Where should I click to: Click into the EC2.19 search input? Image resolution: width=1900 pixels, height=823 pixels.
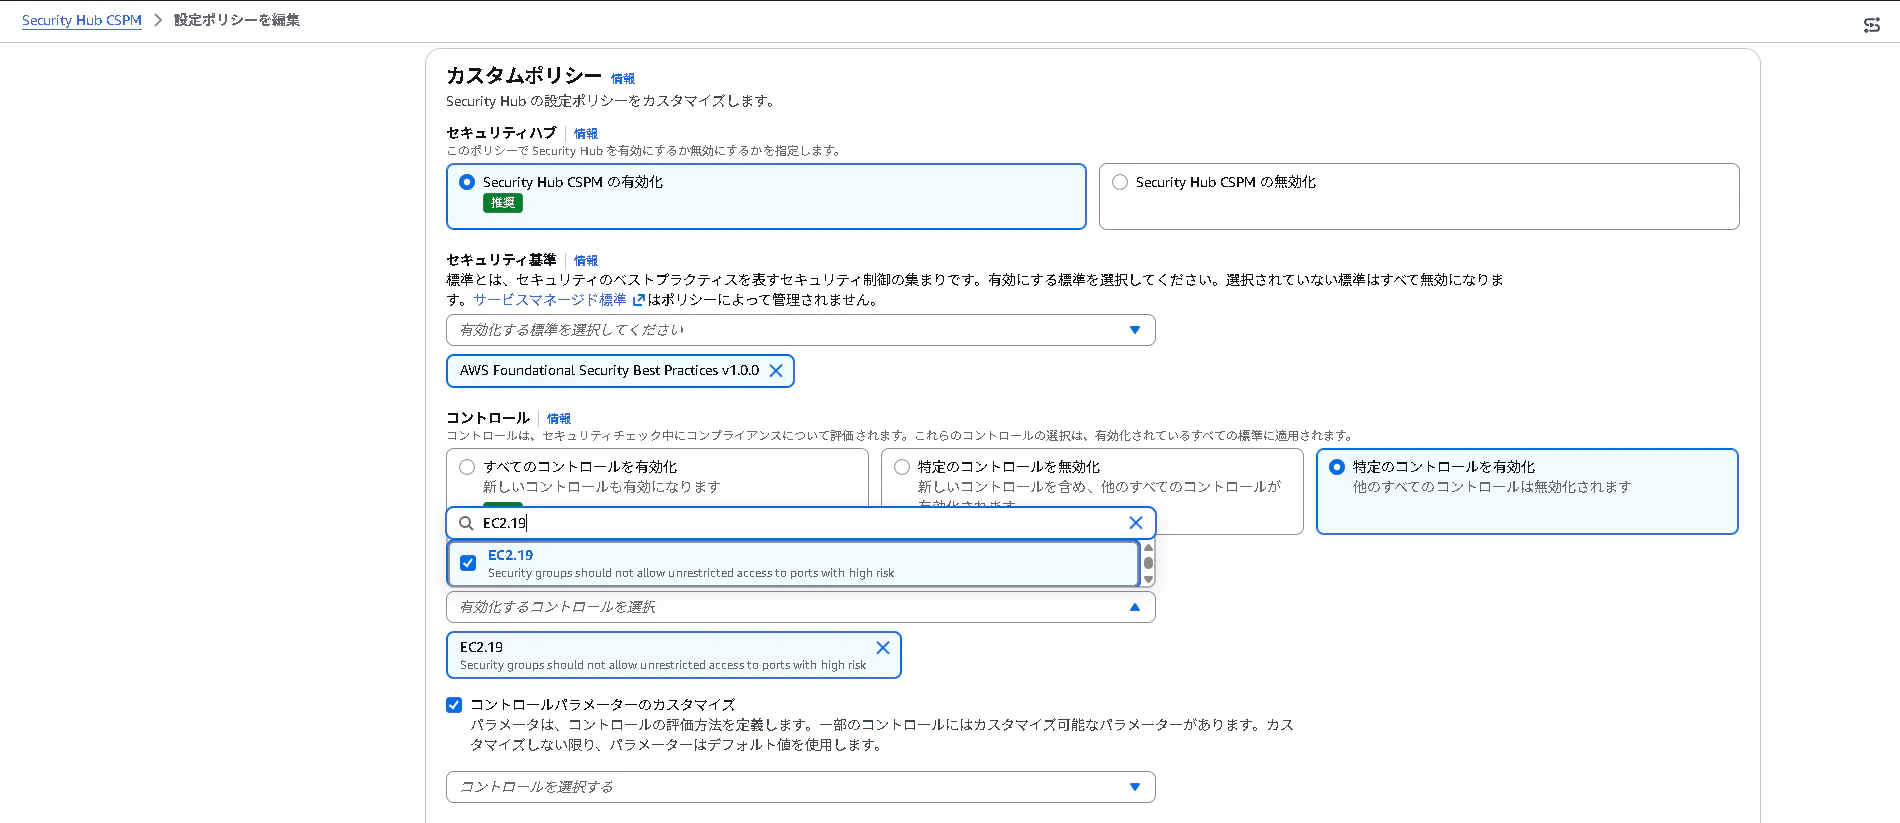pyautogui.click(x=800, y=523)
